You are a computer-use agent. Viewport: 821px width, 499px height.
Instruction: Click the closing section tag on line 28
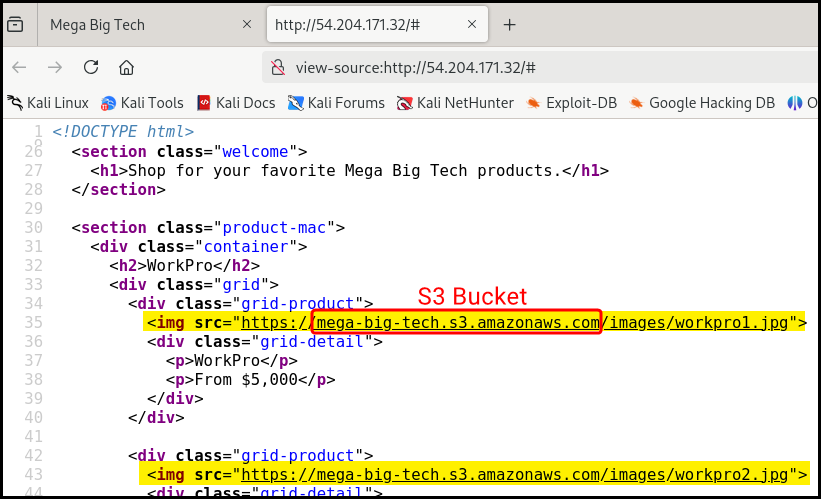click(118, 190)
